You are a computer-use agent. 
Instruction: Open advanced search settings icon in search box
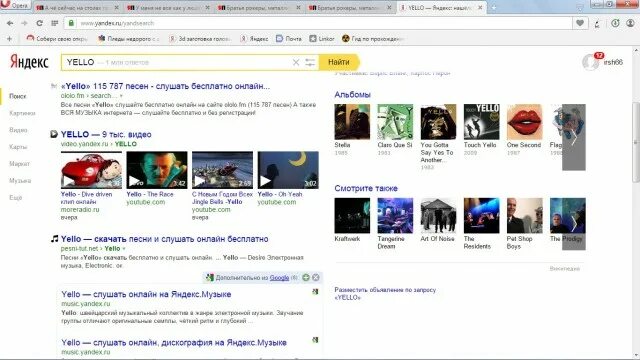(x=310, y=62)
